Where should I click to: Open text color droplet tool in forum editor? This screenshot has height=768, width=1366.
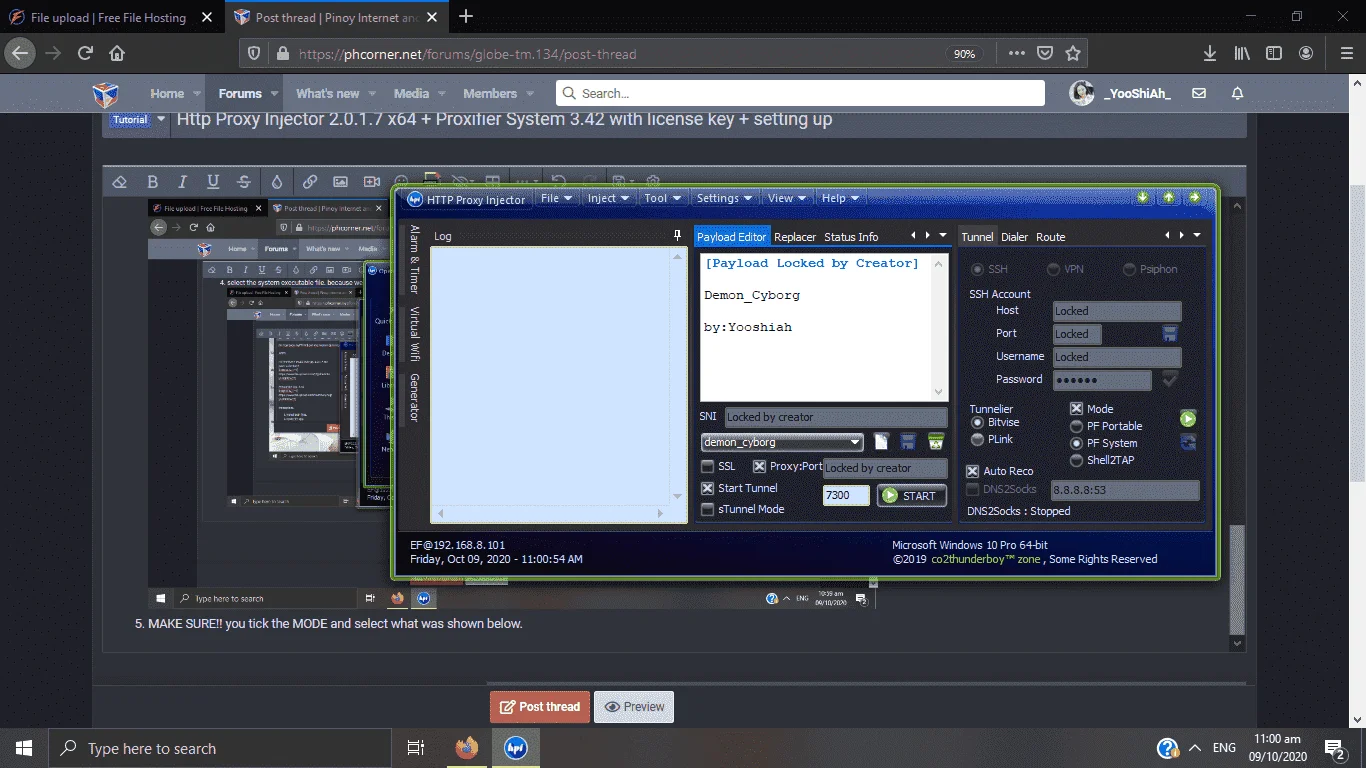[277, 182]
